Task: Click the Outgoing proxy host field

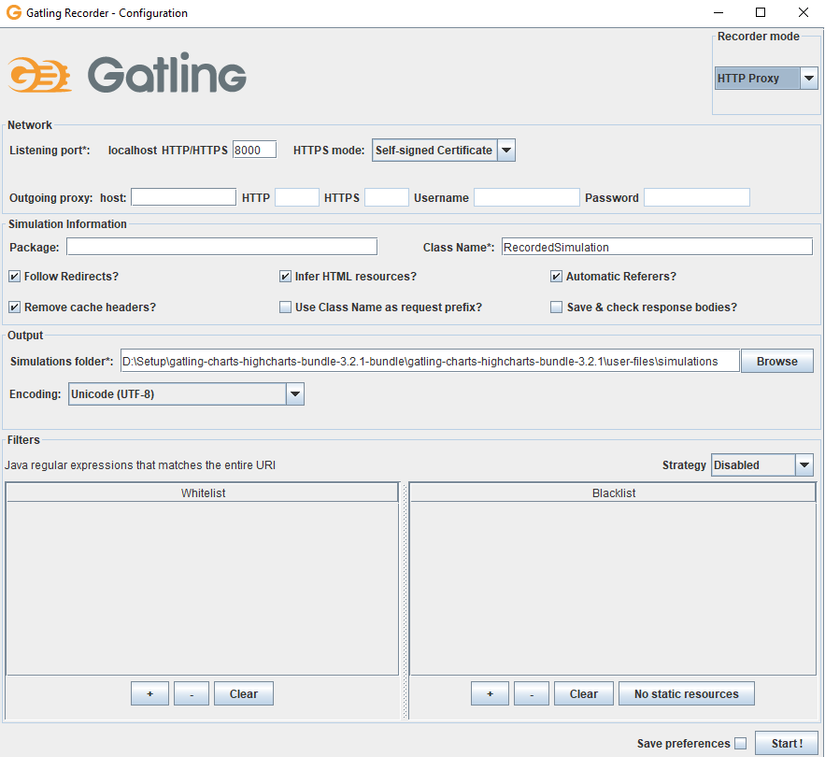Action: (x=183, y=197)
